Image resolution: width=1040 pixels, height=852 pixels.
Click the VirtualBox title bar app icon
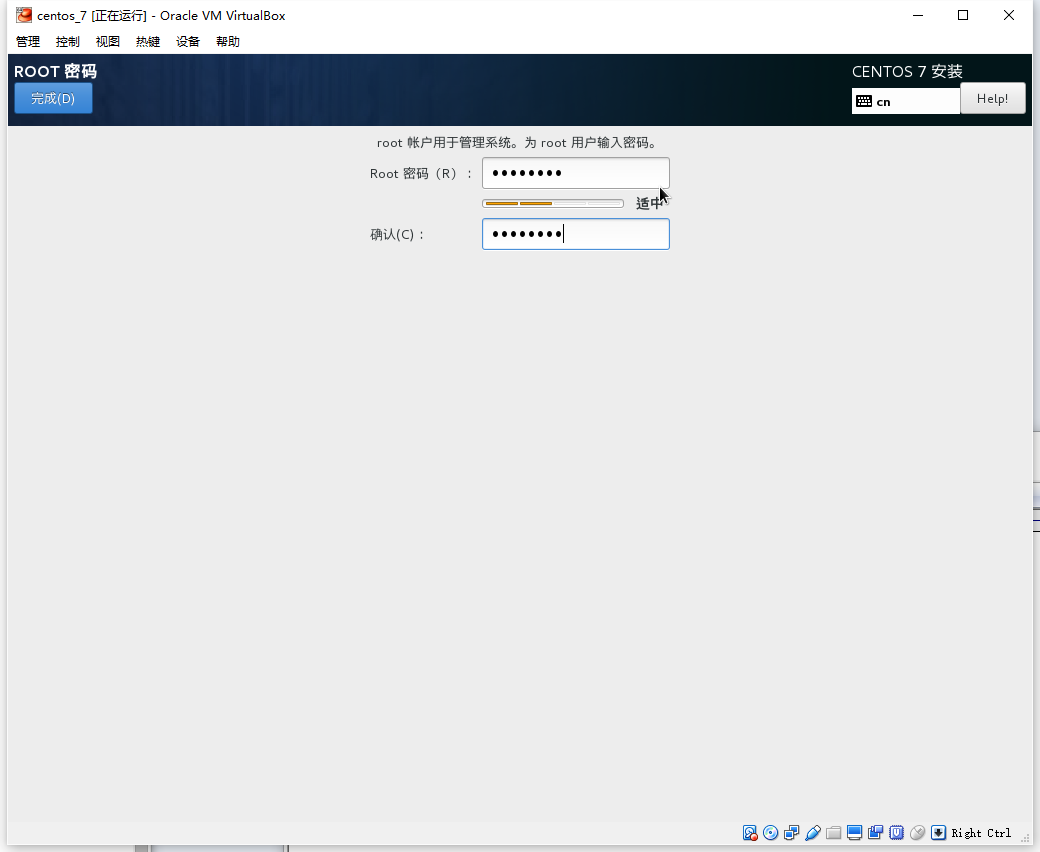pos(24,15)
